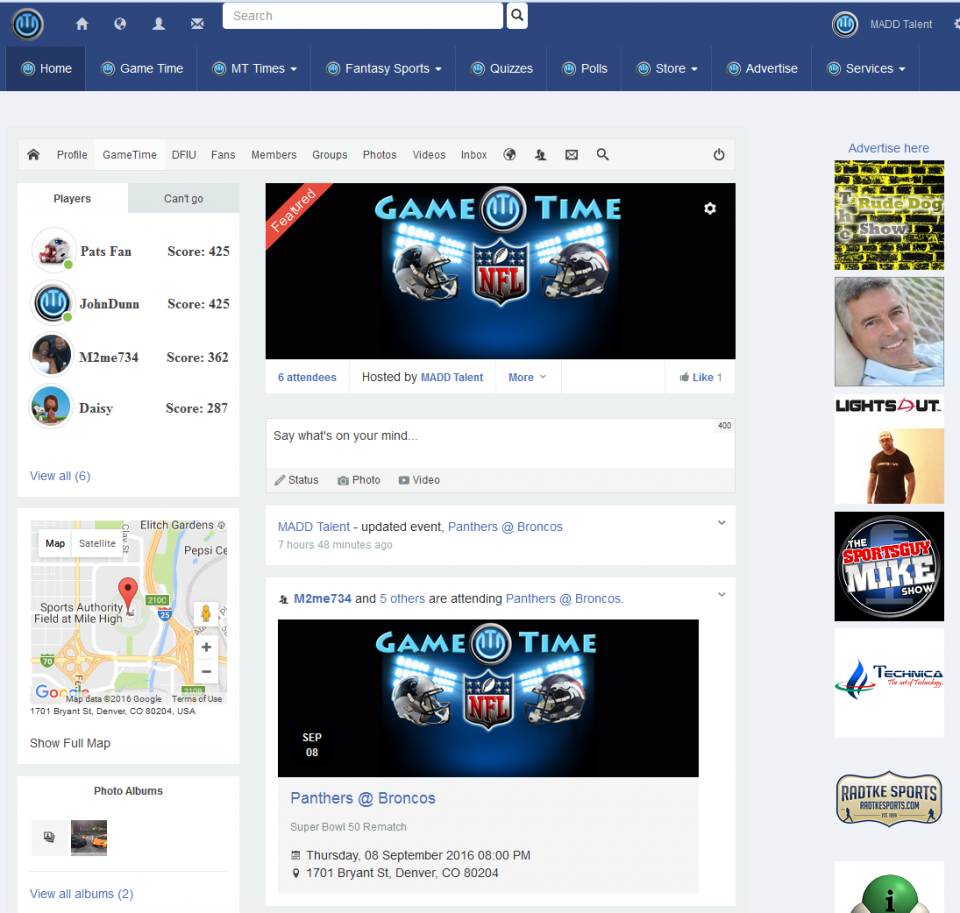Click the search magnifier button beside search box
The height and width of the screenshot is (913, 960).
[517, 15]
